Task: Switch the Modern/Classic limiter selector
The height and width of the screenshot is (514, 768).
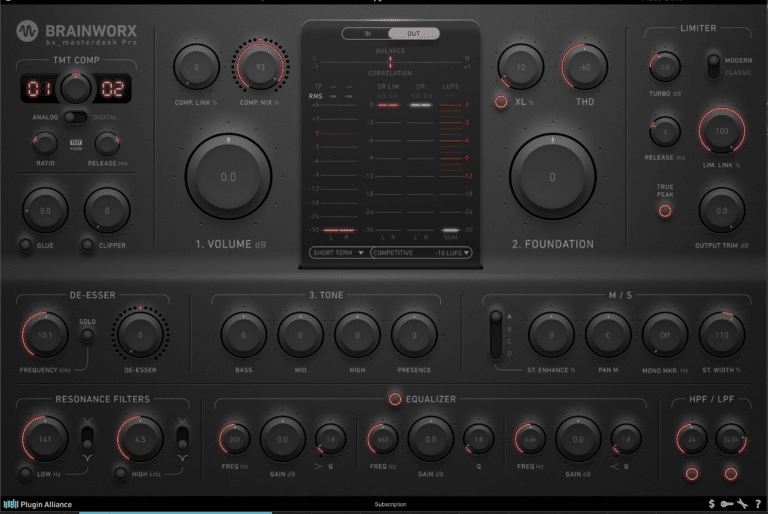Action: click(x=713, y=66)
